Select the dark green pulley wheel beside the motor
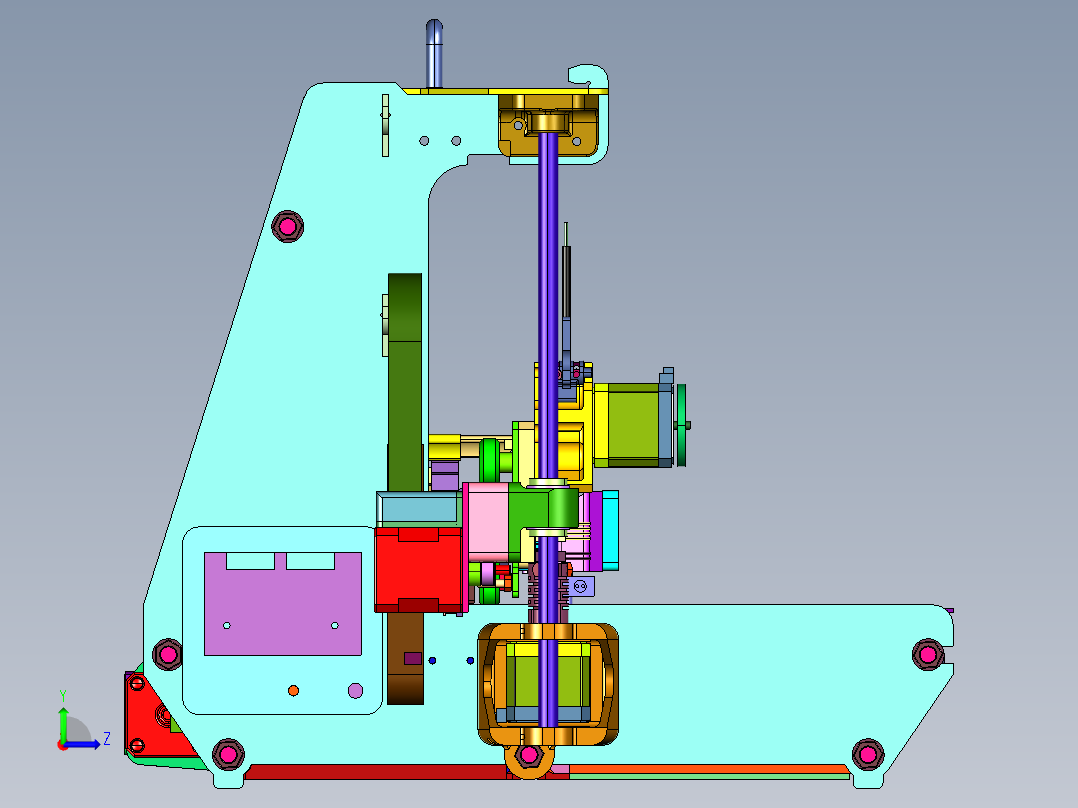The width and height of the screenshot is (1078, 808). (681, 425)
